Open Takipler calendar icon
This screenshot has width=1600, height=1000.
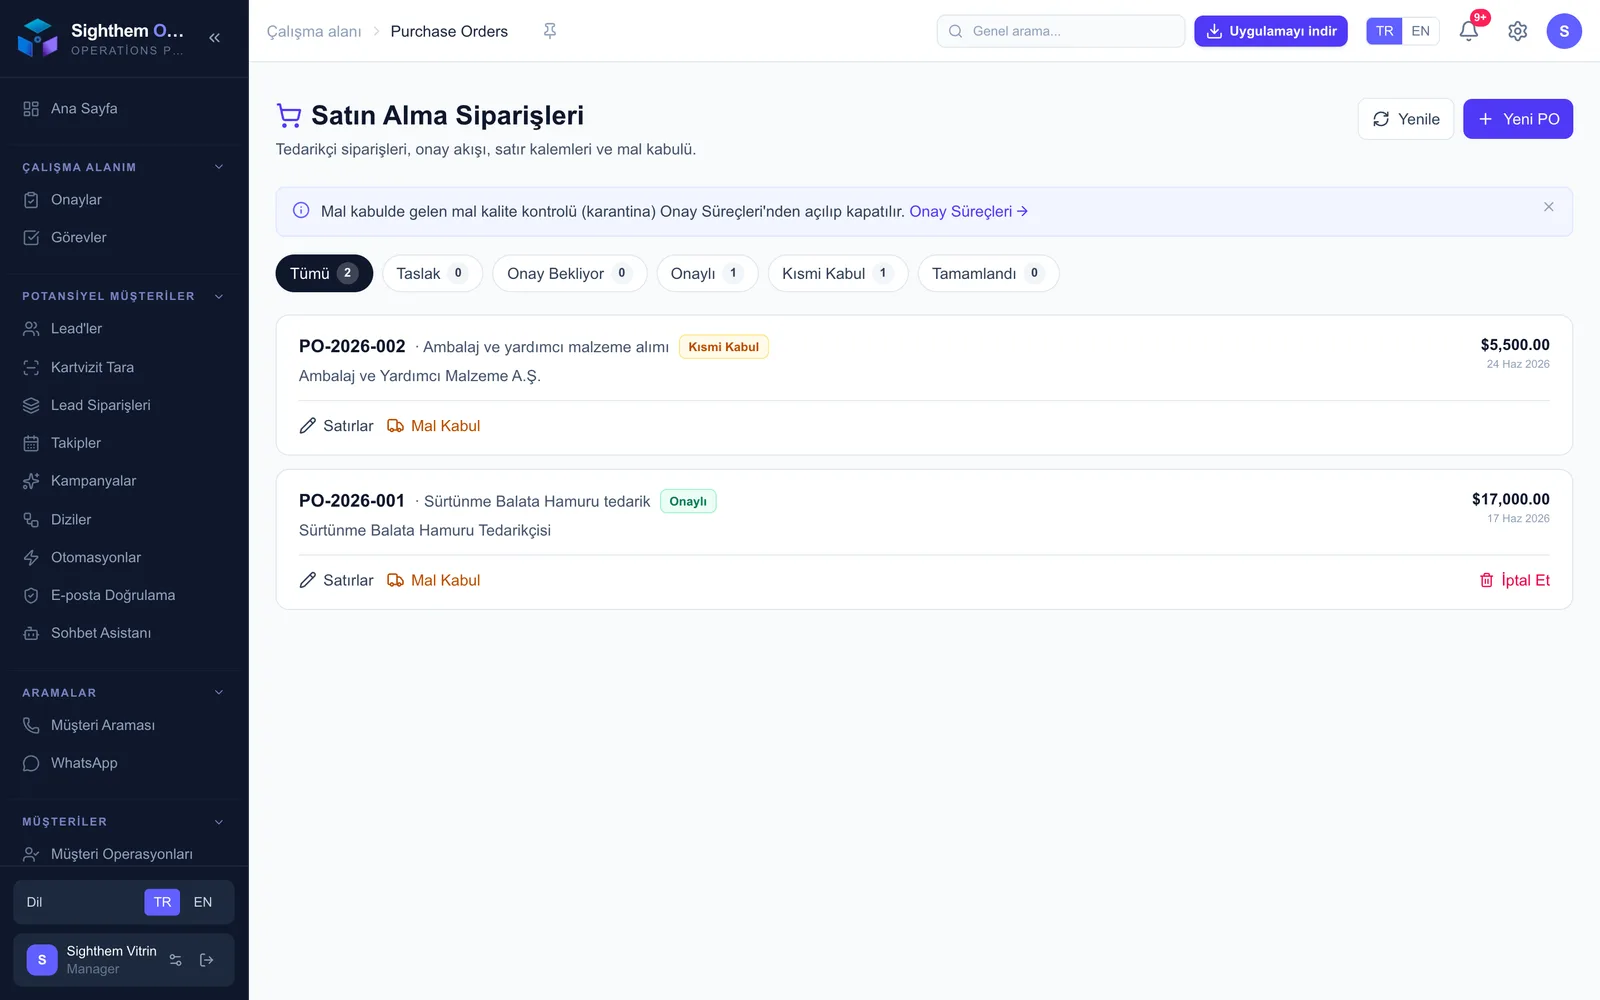click(x=31, y=443)
